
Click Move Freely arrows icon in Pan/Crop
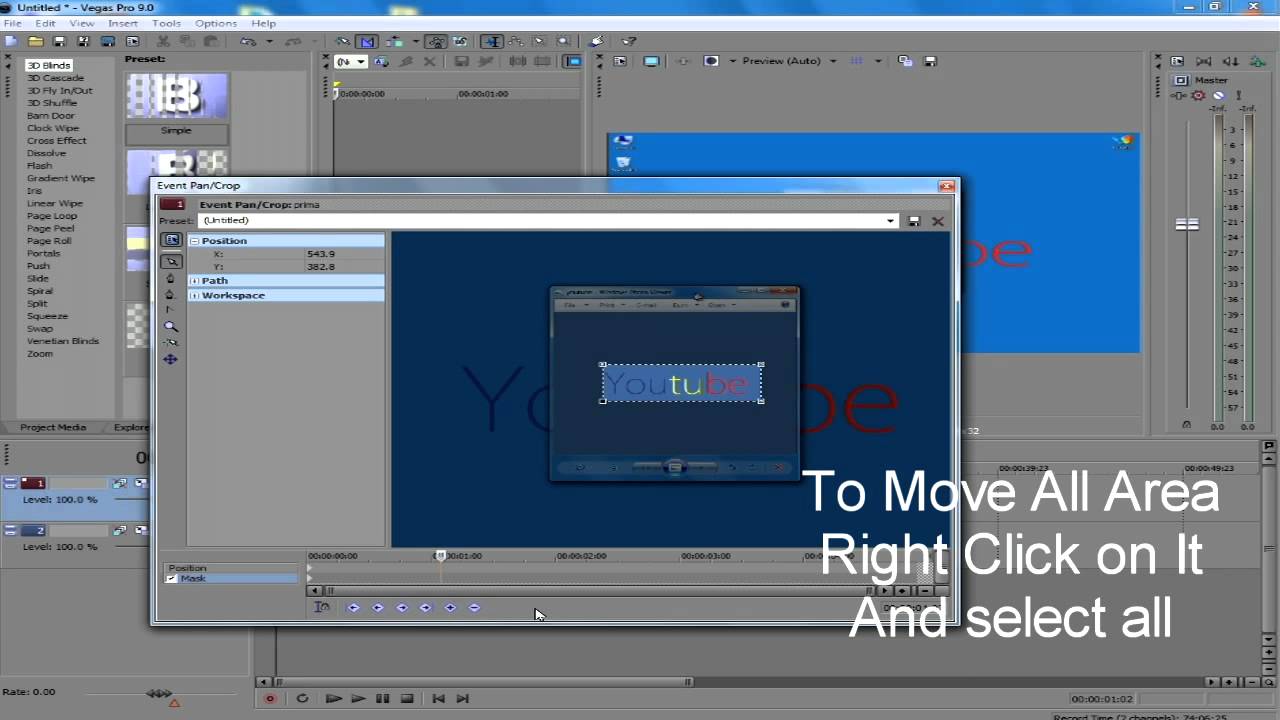(x=170, y=359)
